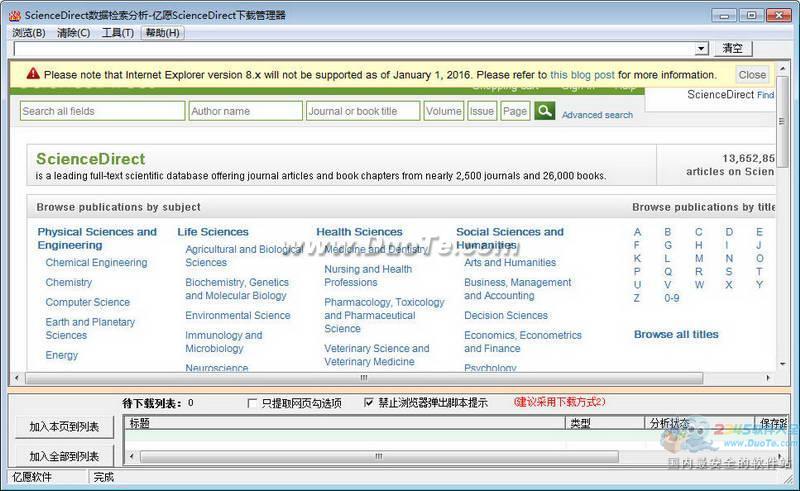Open Nursing and Health Professions link

pos(368,276)
